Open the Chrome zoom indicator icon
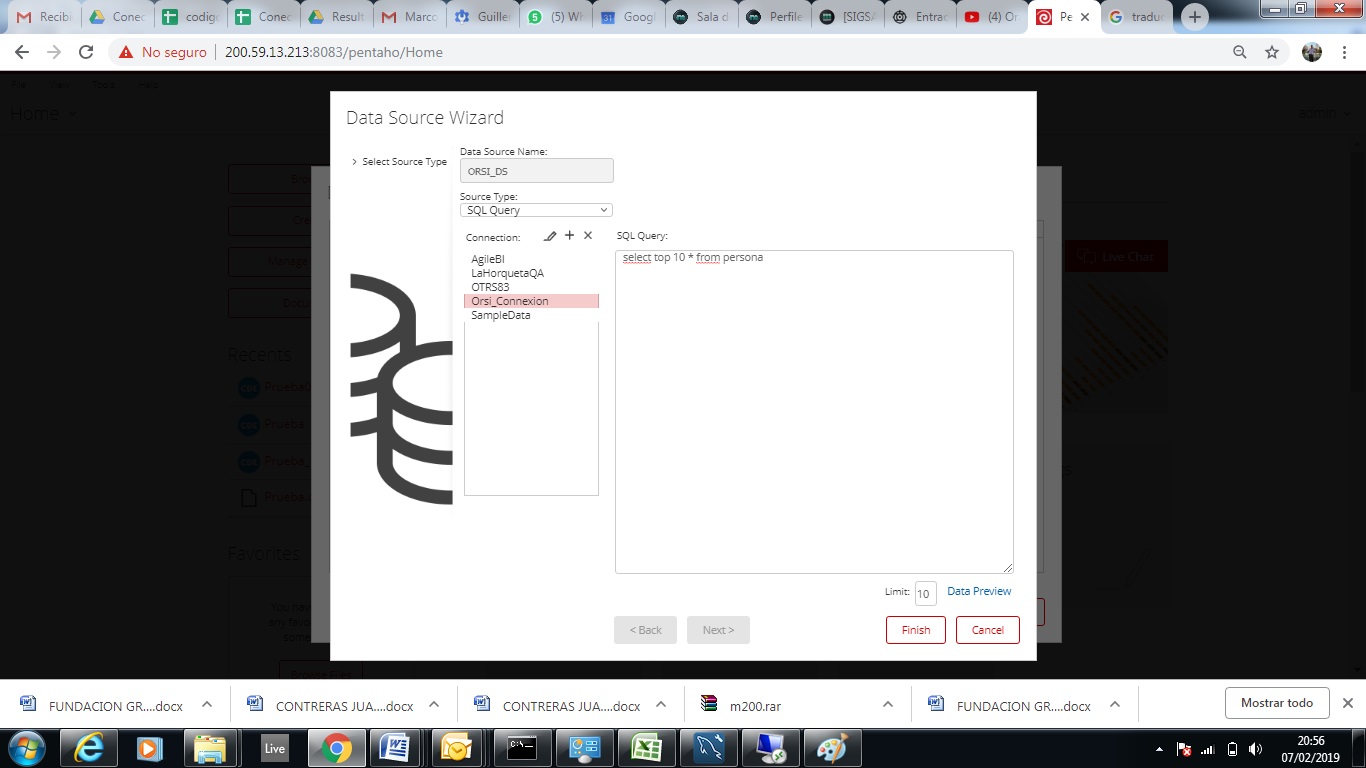This screenshot has height=768, width=1366. [1240, 52]
